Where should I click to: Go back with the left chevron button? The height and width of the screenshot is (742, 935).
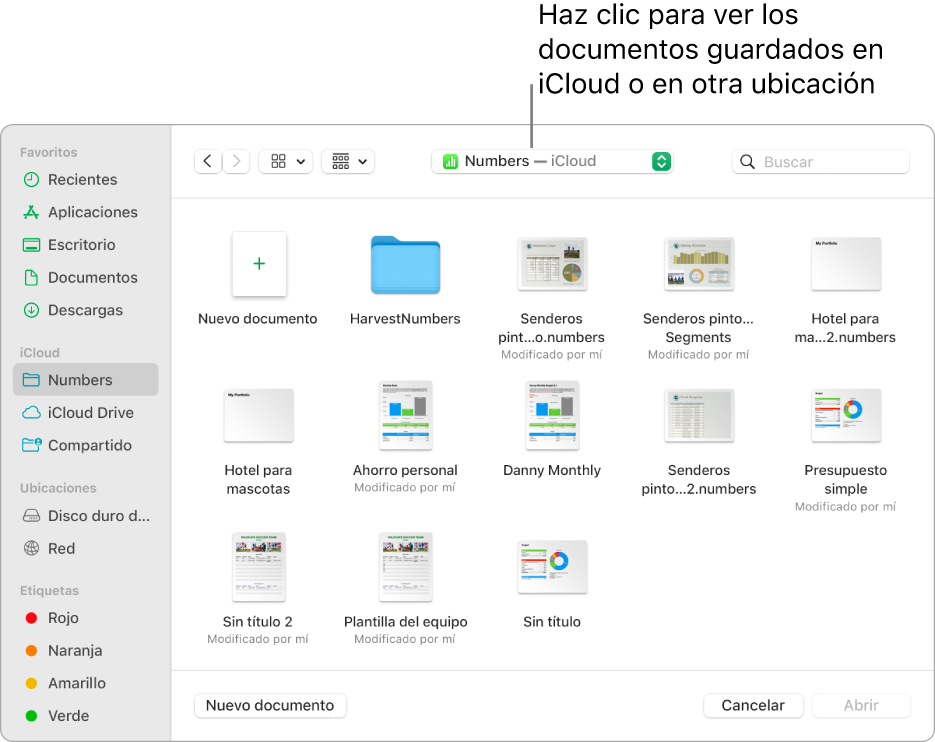point(208,162)
